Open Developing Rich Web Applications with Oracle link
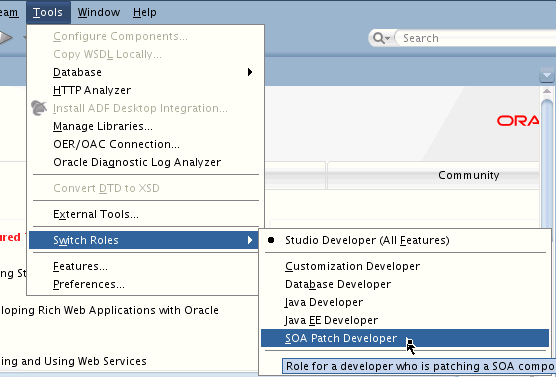Viewport: 556px width, 377px height. click(109, 310)
